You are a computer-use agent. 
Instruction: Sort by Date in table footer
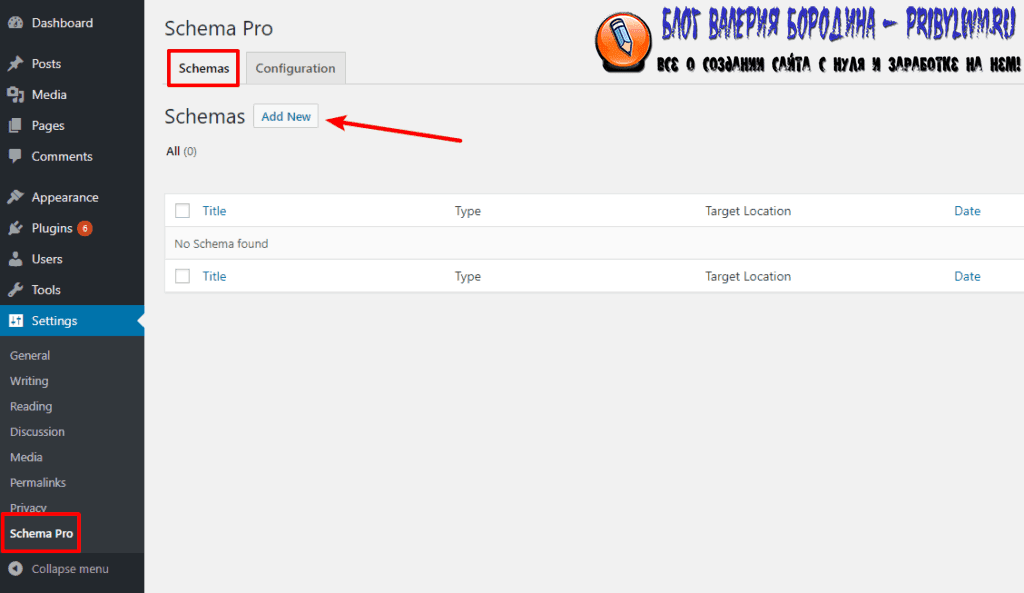967,276
